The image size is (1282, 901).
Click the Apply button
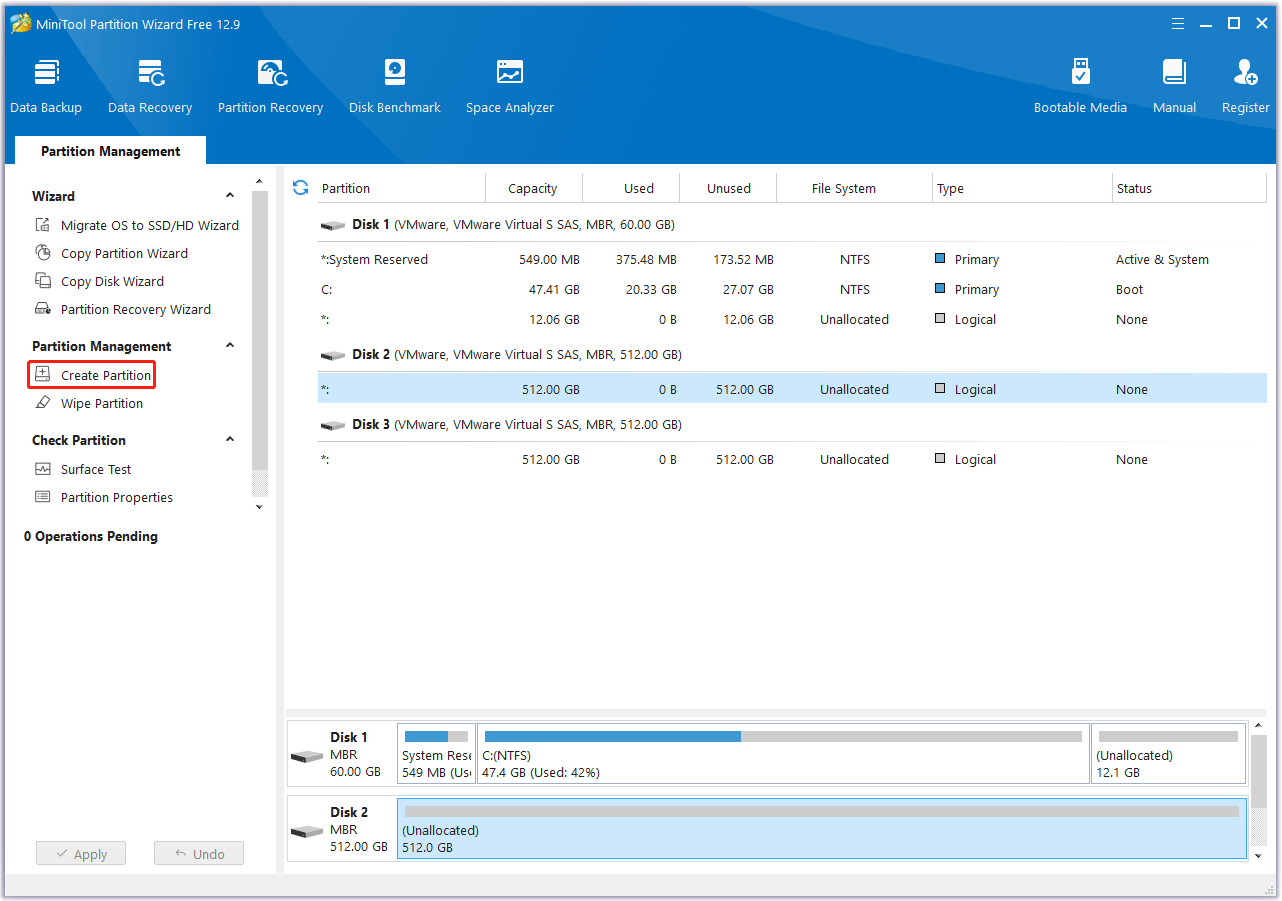tap(81, 854)
